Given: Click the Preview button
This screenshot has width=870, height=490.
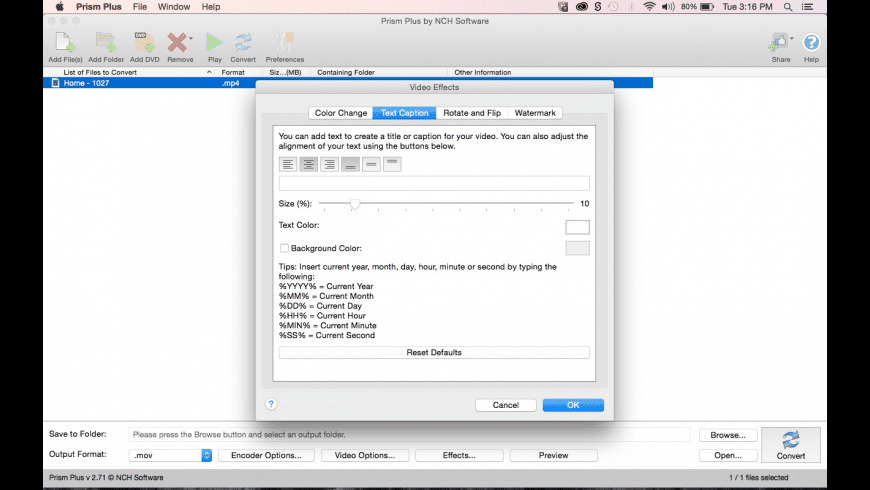Looking at the screenshot, I should coord(553,455).
